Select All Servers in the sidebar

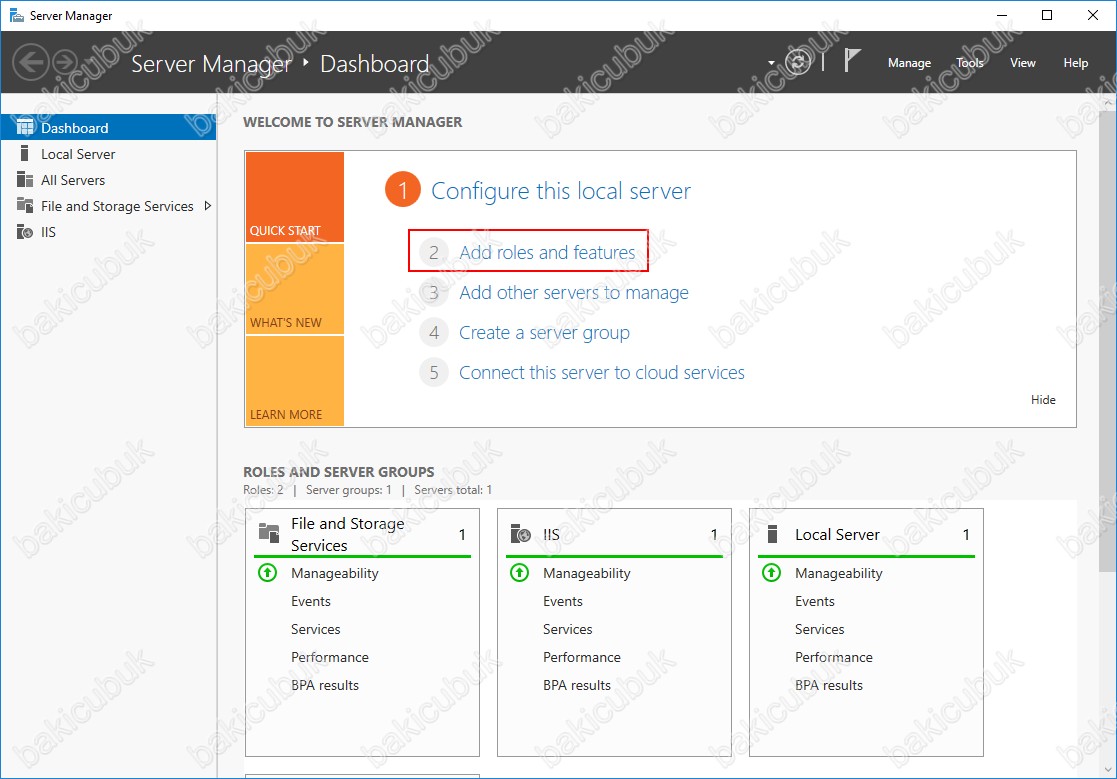click(108, 180)
